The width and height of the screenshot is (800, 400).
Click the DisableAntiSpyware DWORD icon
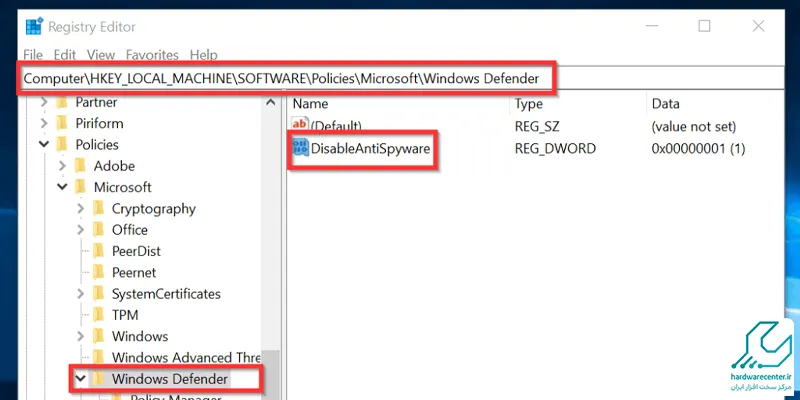tap(300, 148)
